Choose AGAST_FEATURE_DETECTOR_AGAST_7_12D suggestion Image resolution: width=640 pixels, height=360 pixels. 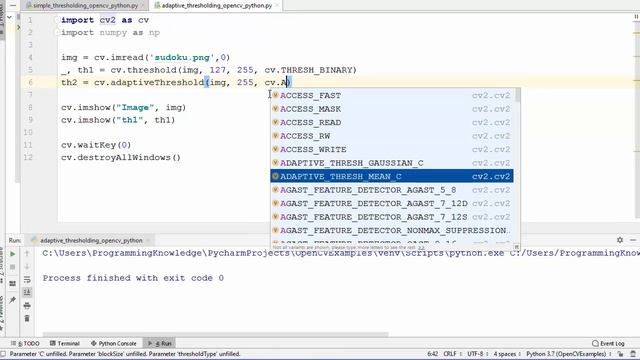point(392,203)
